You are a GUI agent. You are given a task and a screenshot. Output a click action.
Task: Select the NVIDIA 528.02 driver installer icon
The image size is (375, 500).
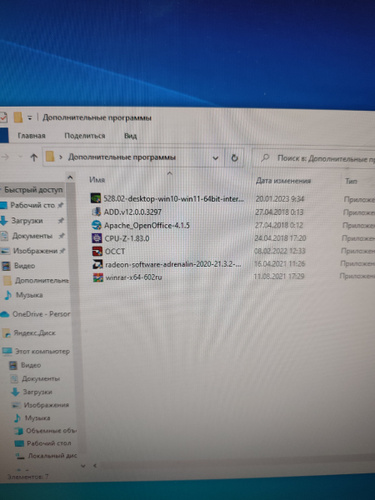click(96, 198)
